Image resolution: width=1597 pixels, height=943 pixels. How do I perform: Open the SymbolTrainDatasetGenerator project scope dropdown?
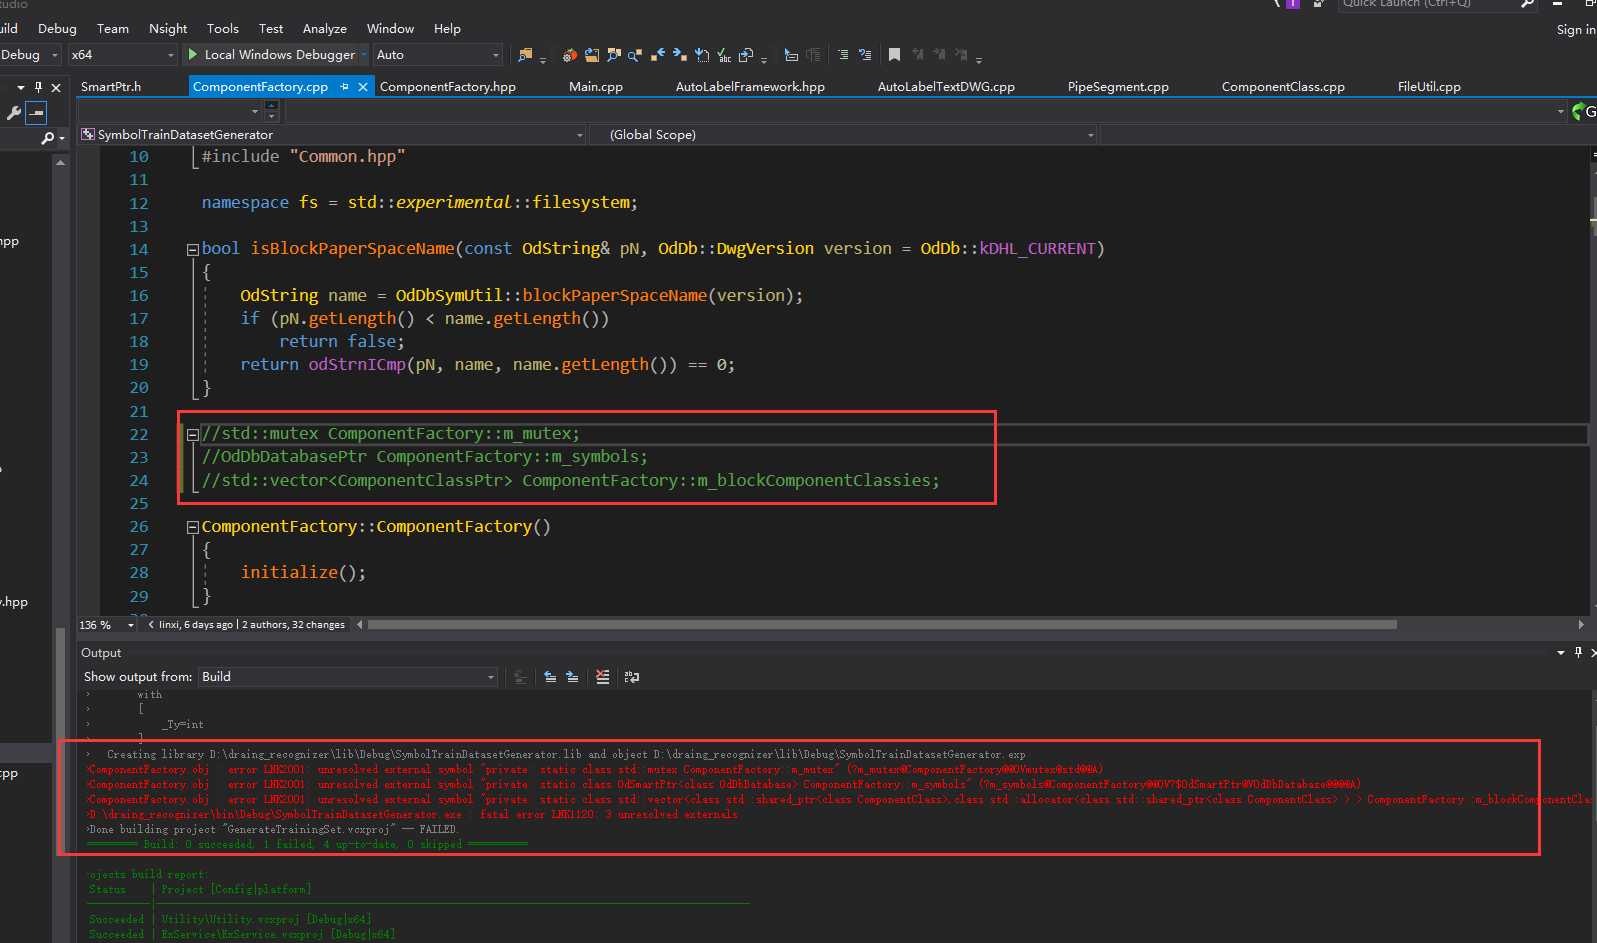tap(332, 134)
